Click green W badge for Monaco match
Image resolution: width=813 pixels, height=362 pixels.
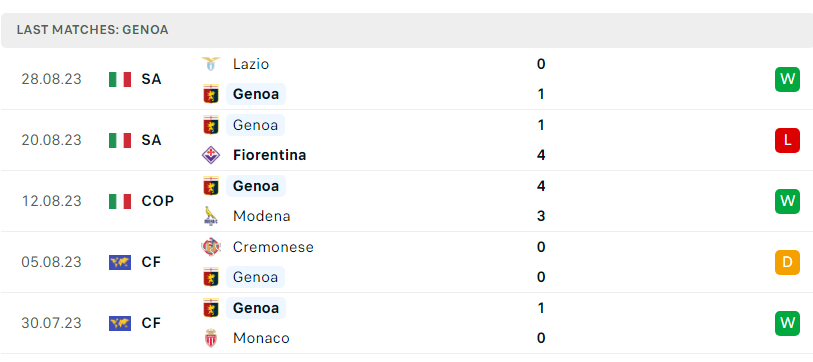[787, 323]
